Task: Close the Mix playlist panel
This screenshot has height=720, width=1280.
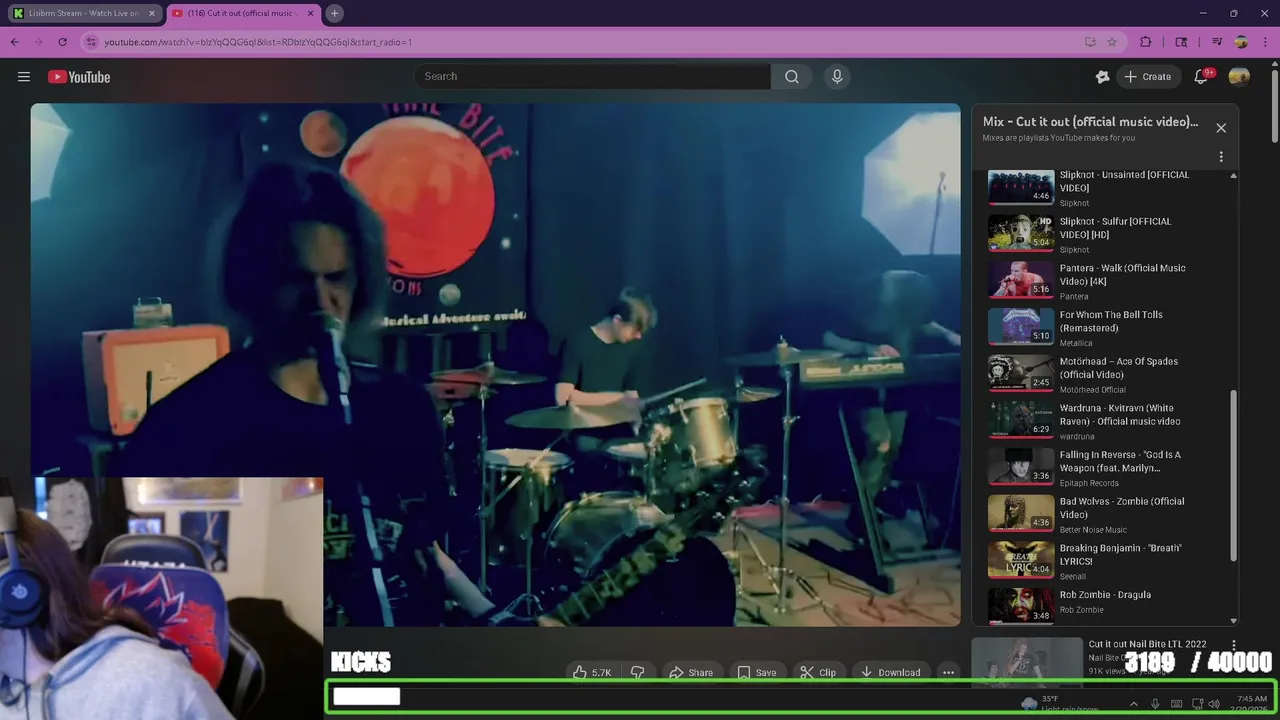Action: point(1221,128)
